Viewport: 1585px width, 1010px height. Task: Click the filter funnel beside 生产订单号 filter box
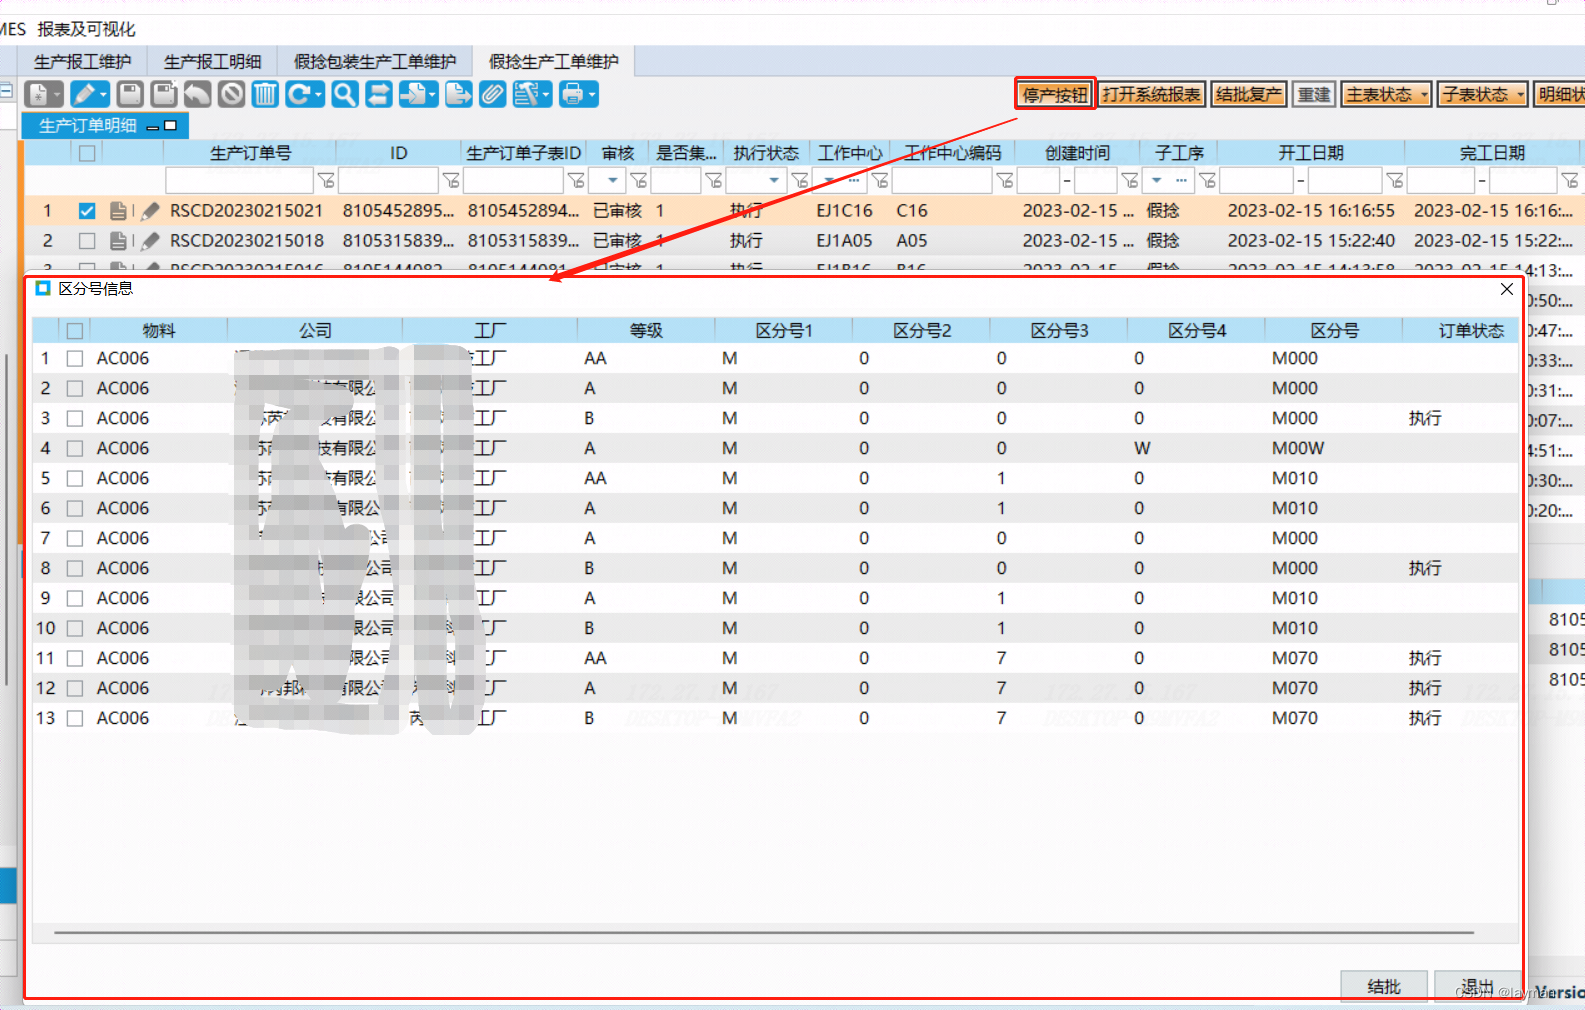point(326,180)
